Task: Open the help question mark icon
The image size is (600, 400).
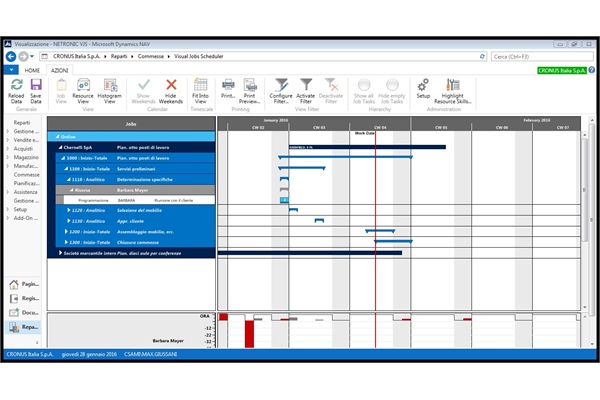Action: [x=592, y=70]
